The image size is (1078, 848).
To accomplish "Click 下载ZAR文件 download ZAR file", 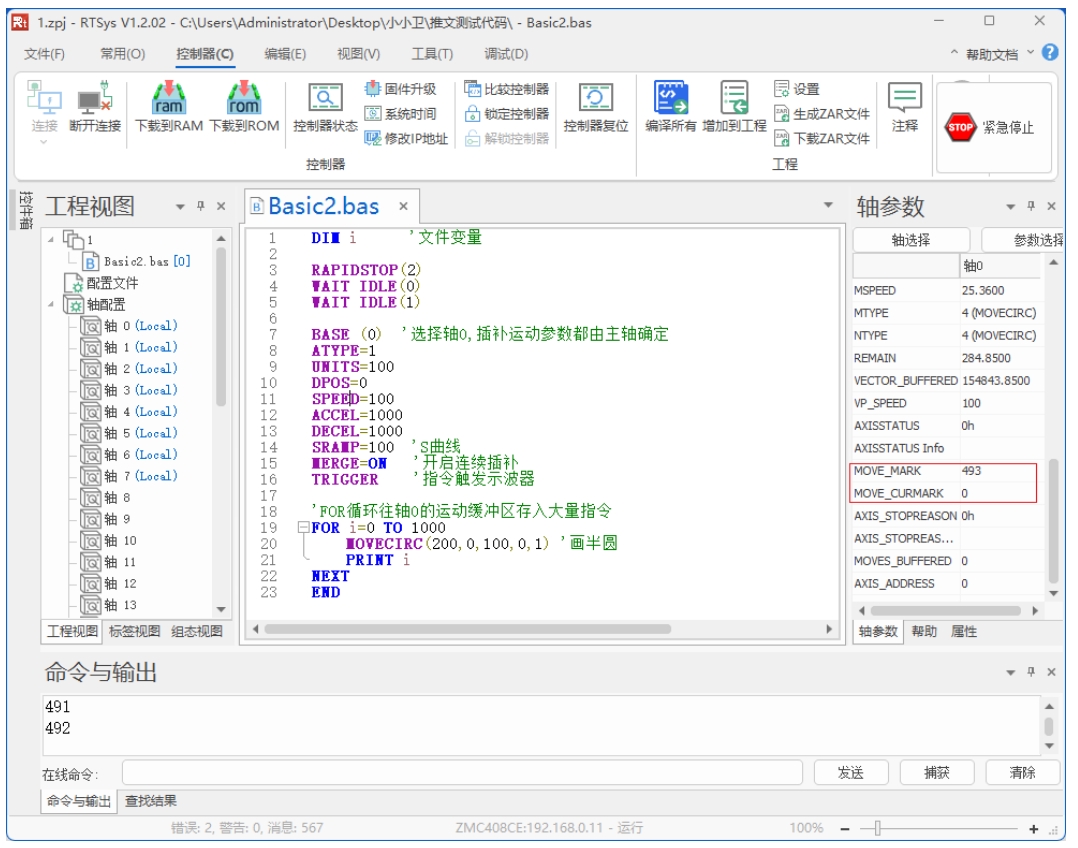I will pyautogui.click(x=822, y=138).
